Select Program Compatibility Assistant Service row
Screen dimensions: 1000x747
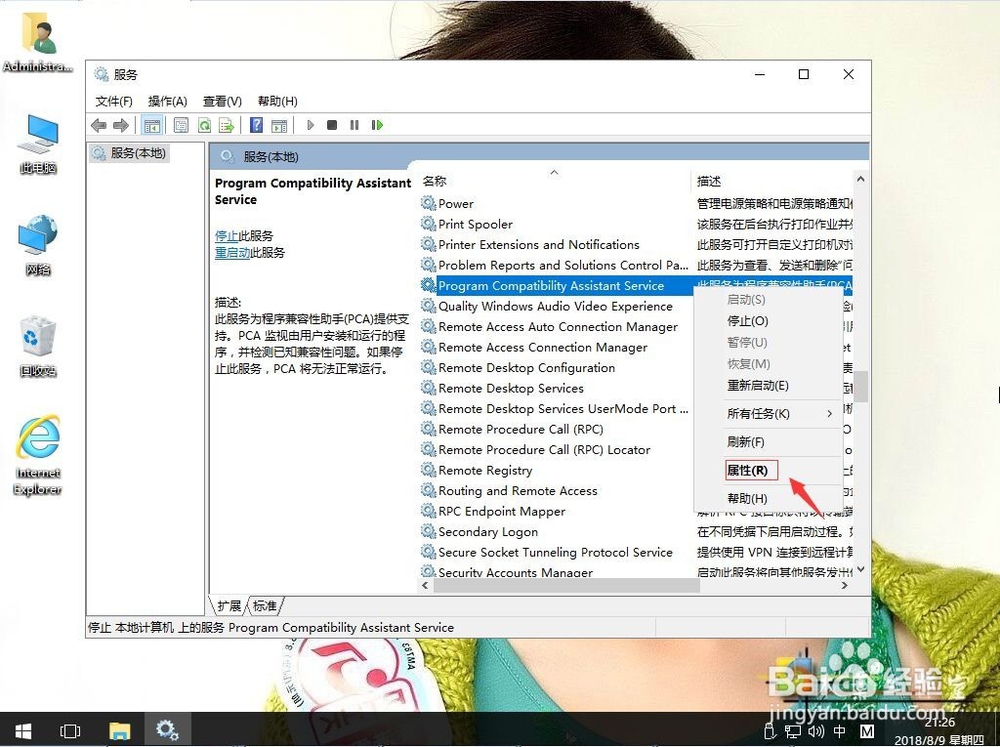[554, 286]
